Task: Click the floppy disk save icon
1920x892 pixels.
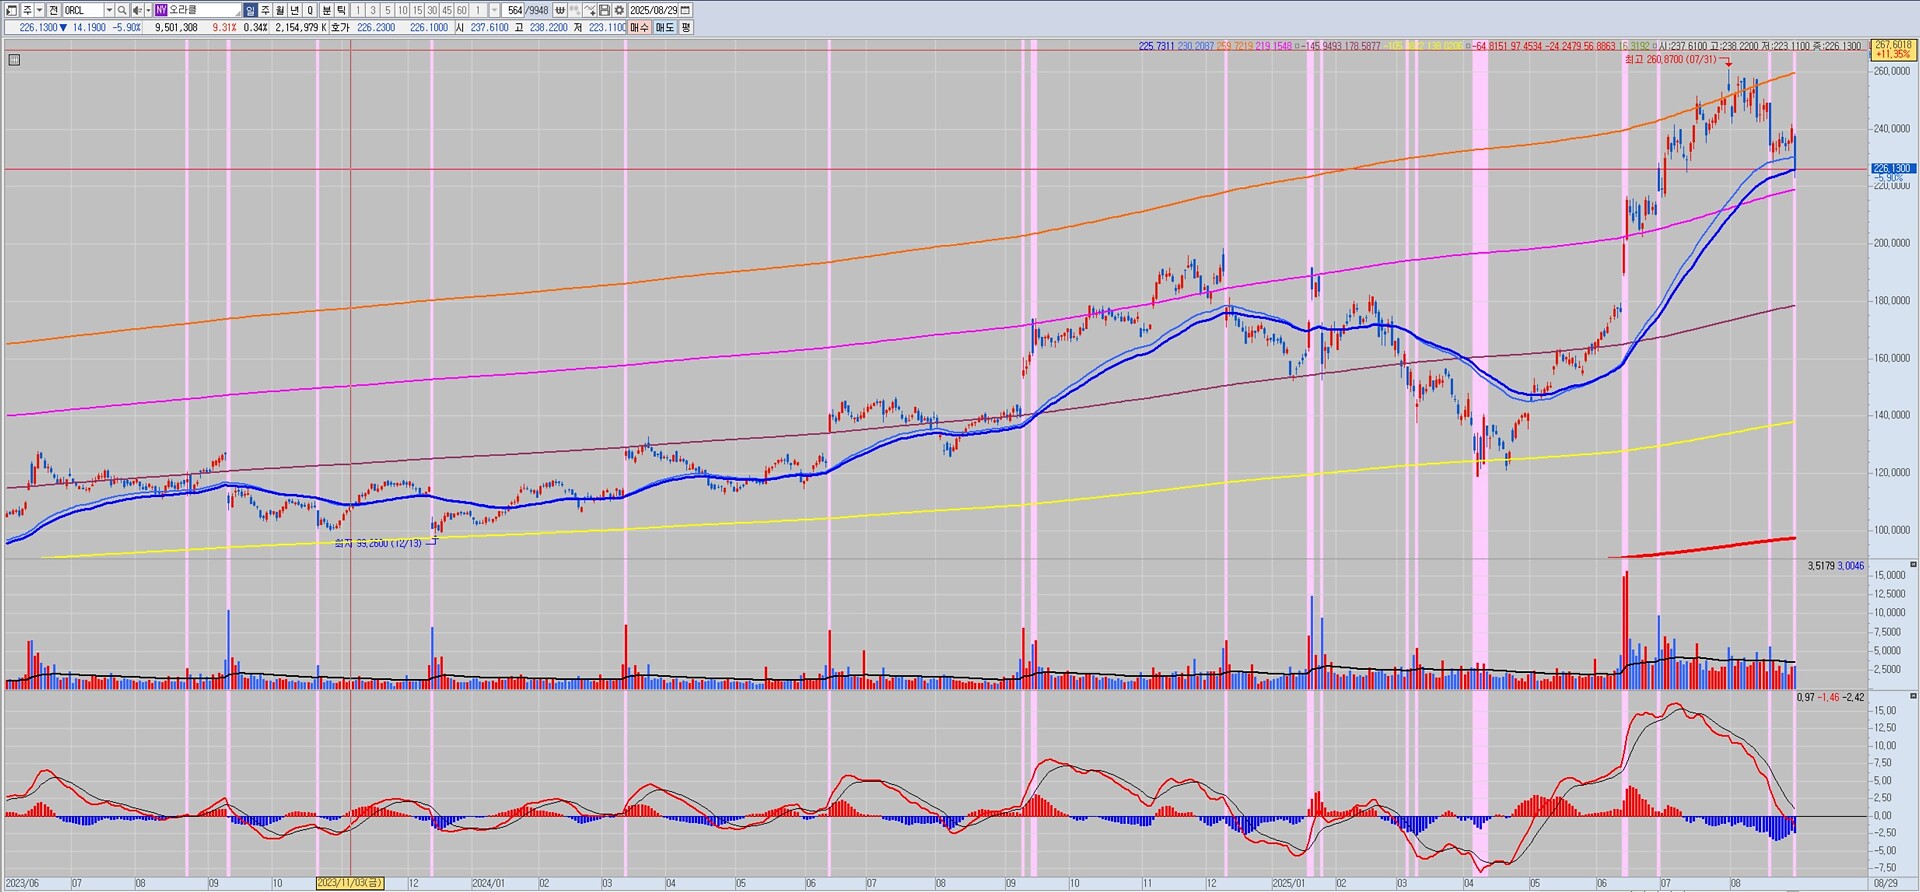Action: point(605,10)
